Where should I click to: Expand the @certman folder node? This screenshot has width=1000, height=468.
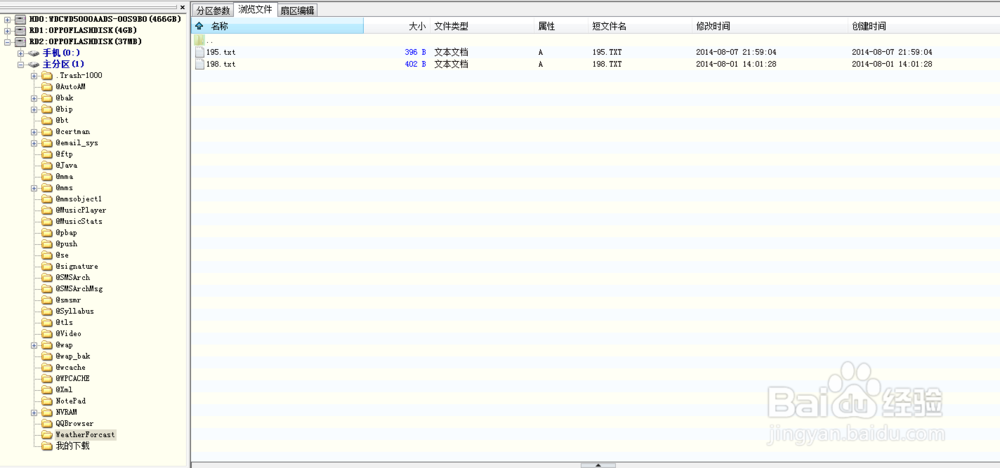point(34,131)
